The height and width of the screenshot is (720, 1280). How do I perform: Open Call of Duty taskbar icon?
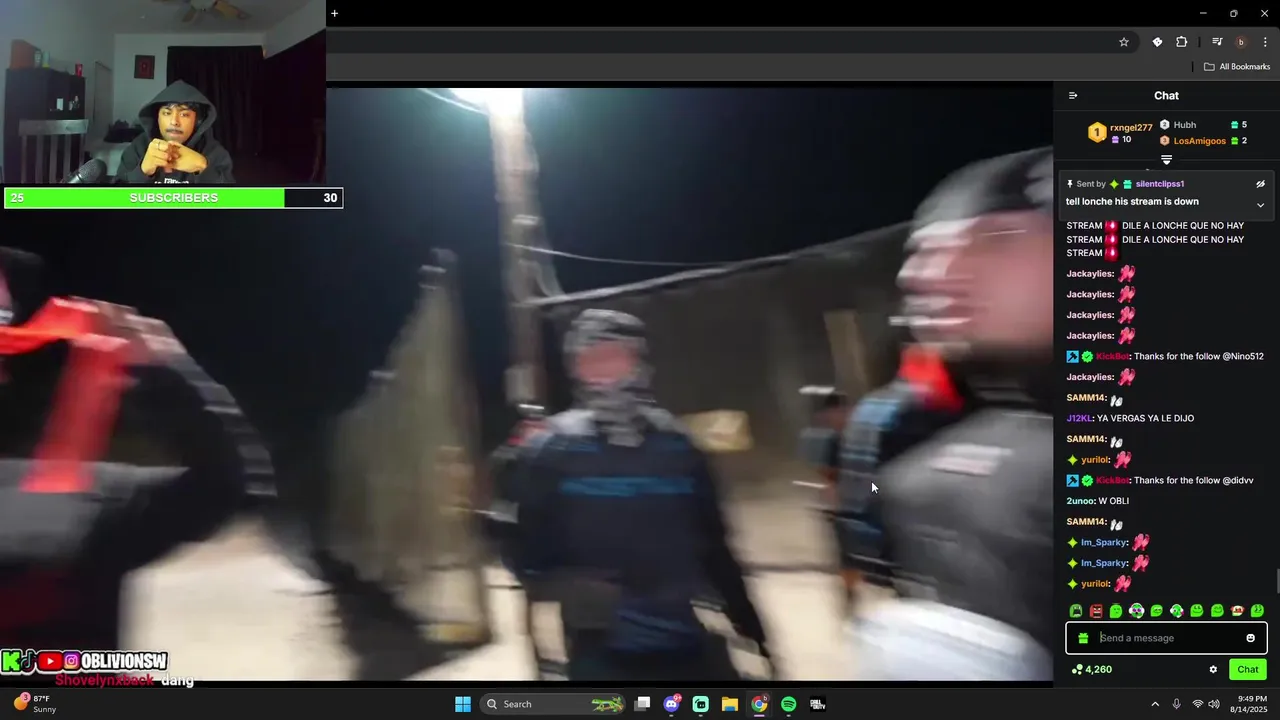coord(817,704)
